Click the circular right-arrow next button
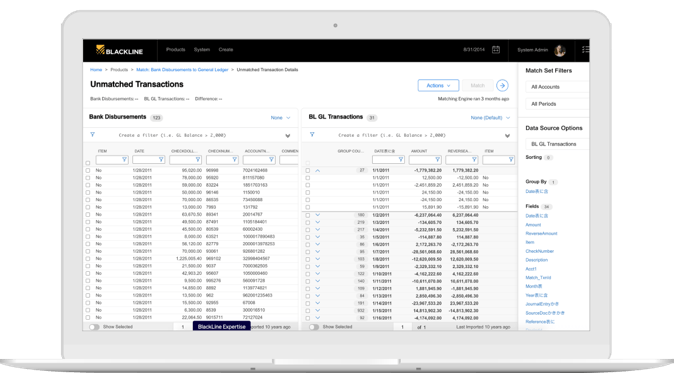This screenshot has height=385, width=674. 502,86
